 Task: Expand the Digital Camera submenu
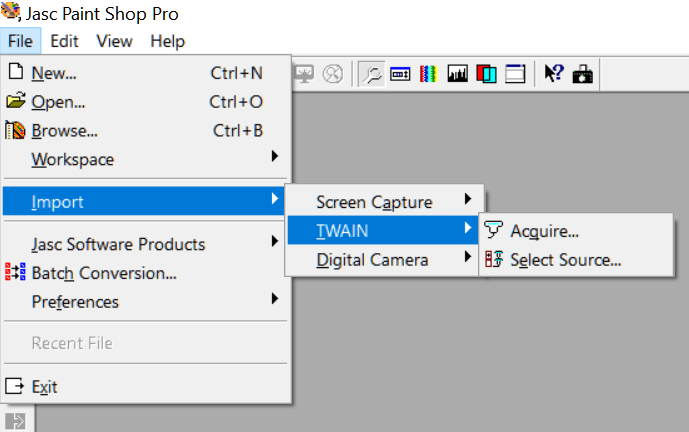tap(383, 260)
